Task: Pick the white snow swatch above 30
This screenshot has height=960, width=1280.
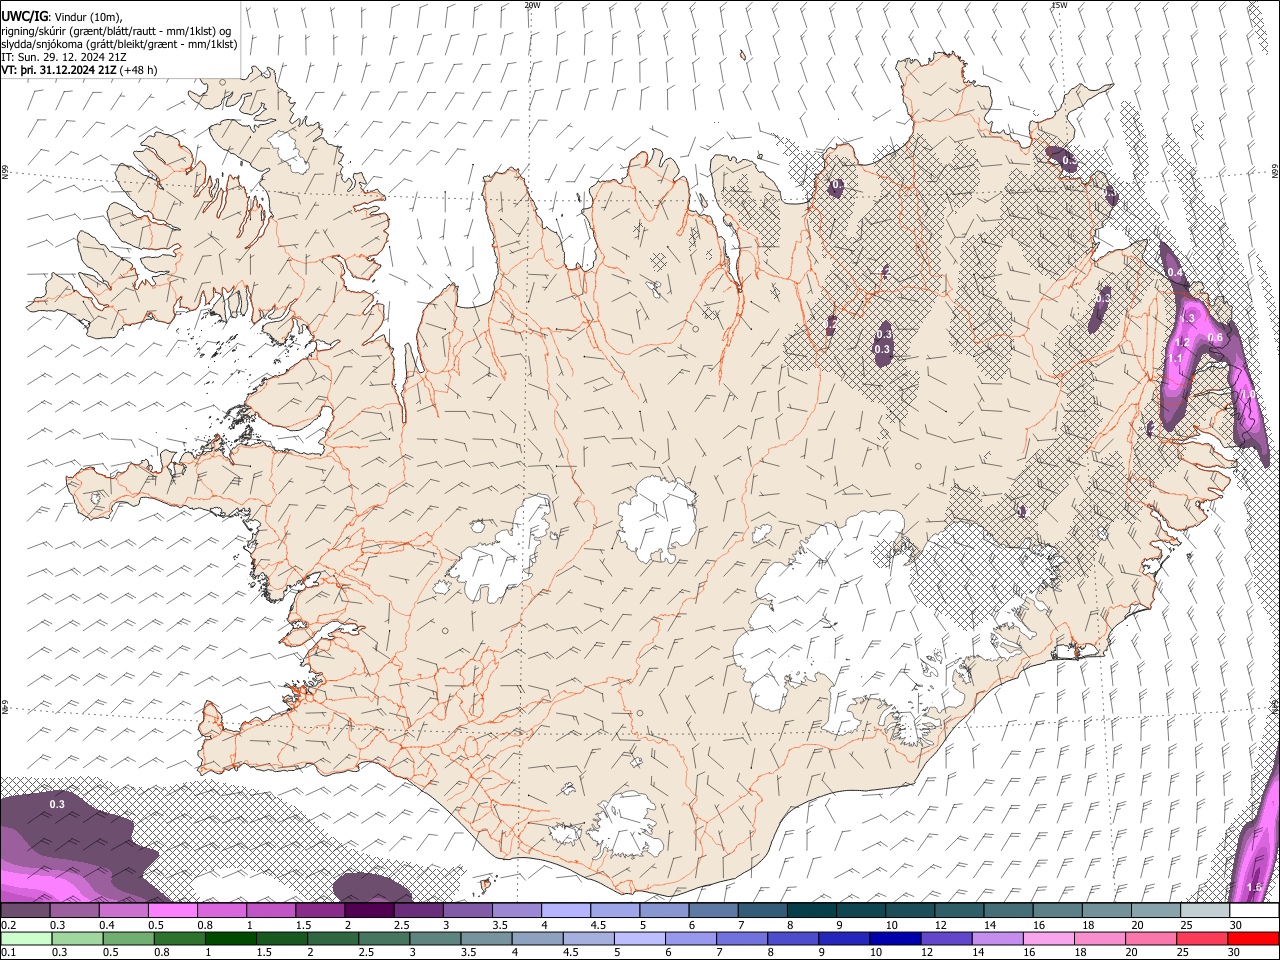Action: coord(1254,911)
